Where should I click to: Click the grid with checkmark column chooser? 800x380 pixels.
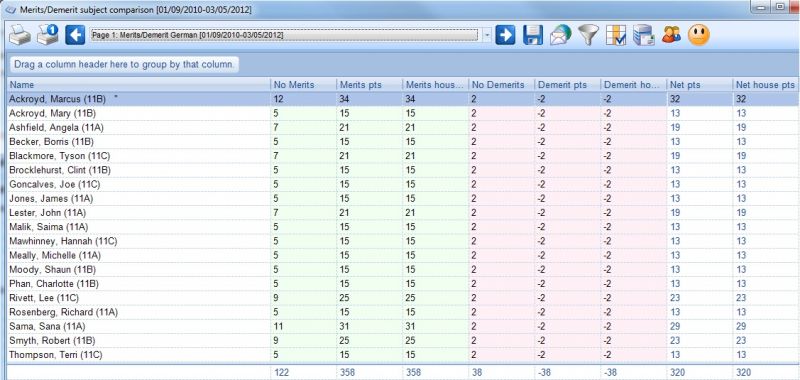[616, 35]
